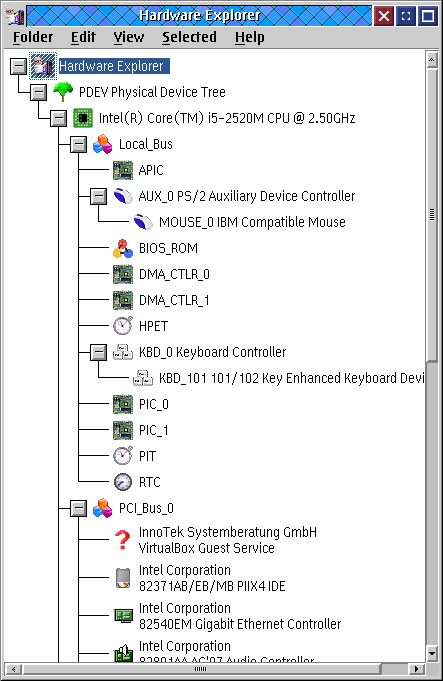Open the Selected menu

(189, 37)
